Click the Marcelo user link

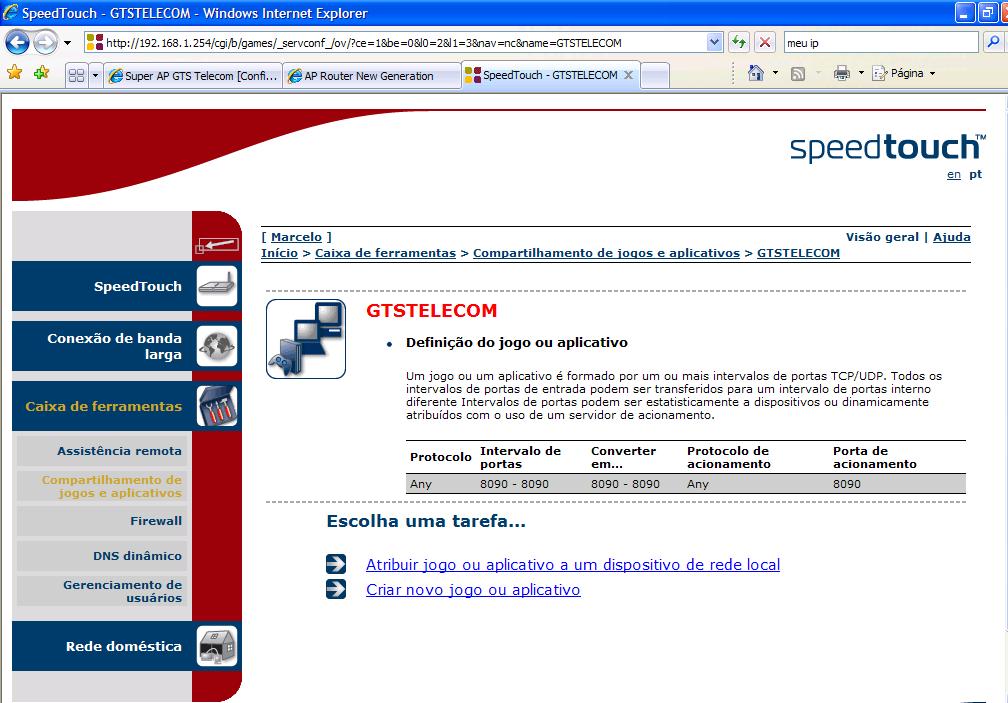296,237
